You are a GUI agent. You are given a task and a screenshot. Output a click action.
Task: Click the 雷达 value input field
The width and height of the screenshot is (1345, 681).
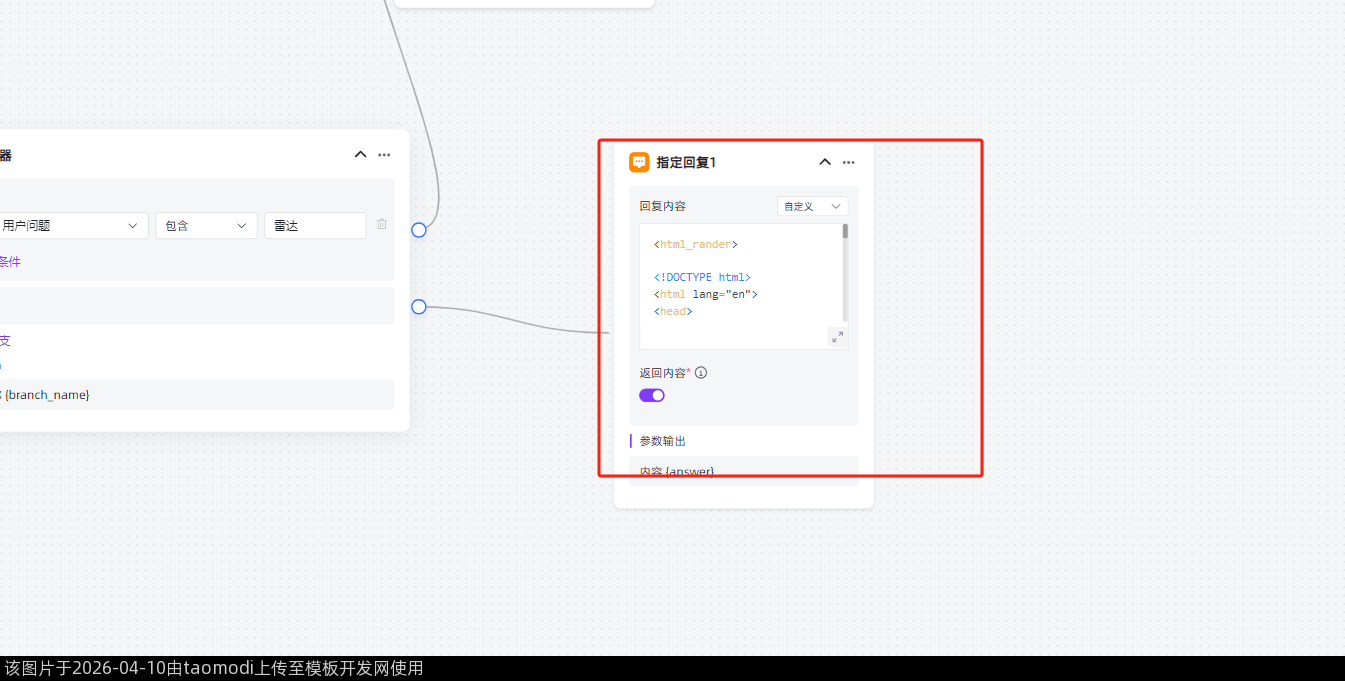[x=315, y=226]
